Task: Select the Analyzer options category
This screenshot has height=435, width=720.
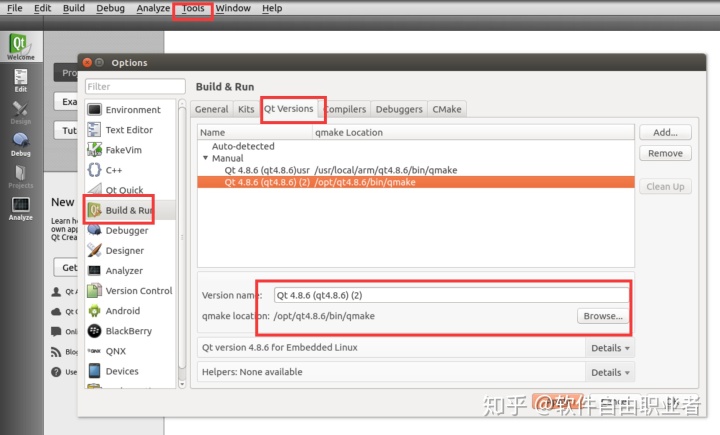Action: coord(130,271)
